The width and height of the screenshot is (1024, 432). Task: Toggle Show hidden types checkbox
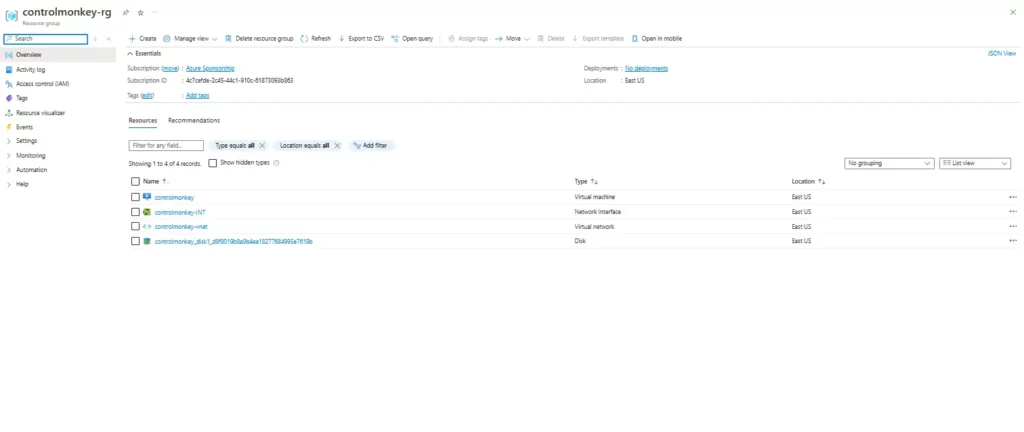[212, 163]
